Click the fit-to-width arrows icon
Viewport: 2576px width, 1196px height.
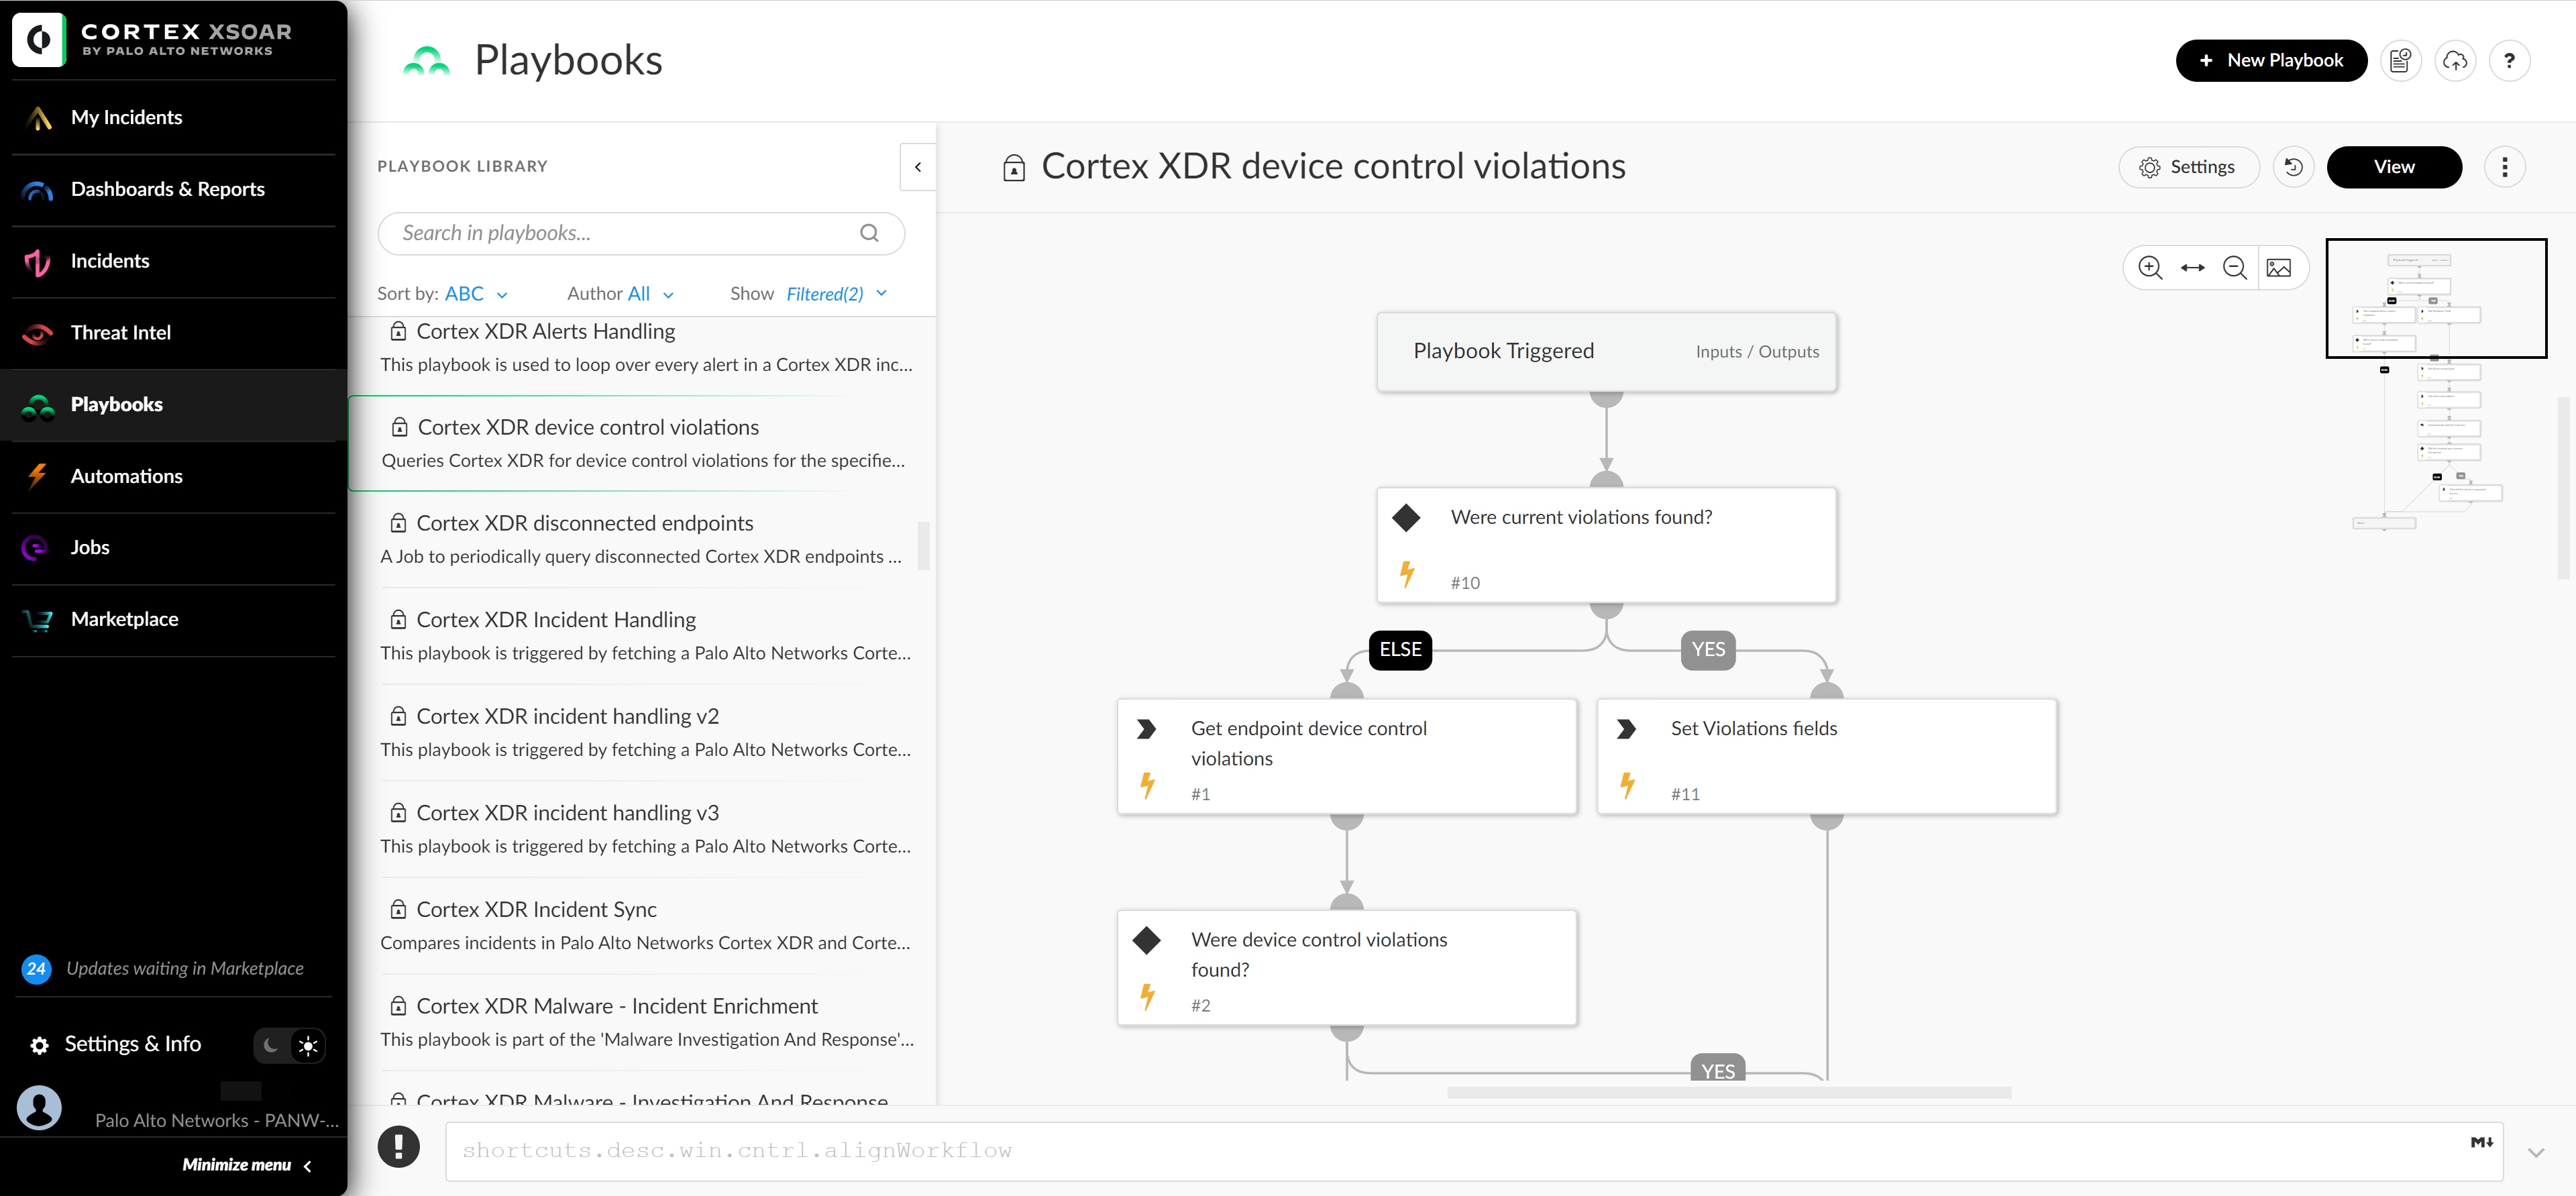tap(2192, 268)
